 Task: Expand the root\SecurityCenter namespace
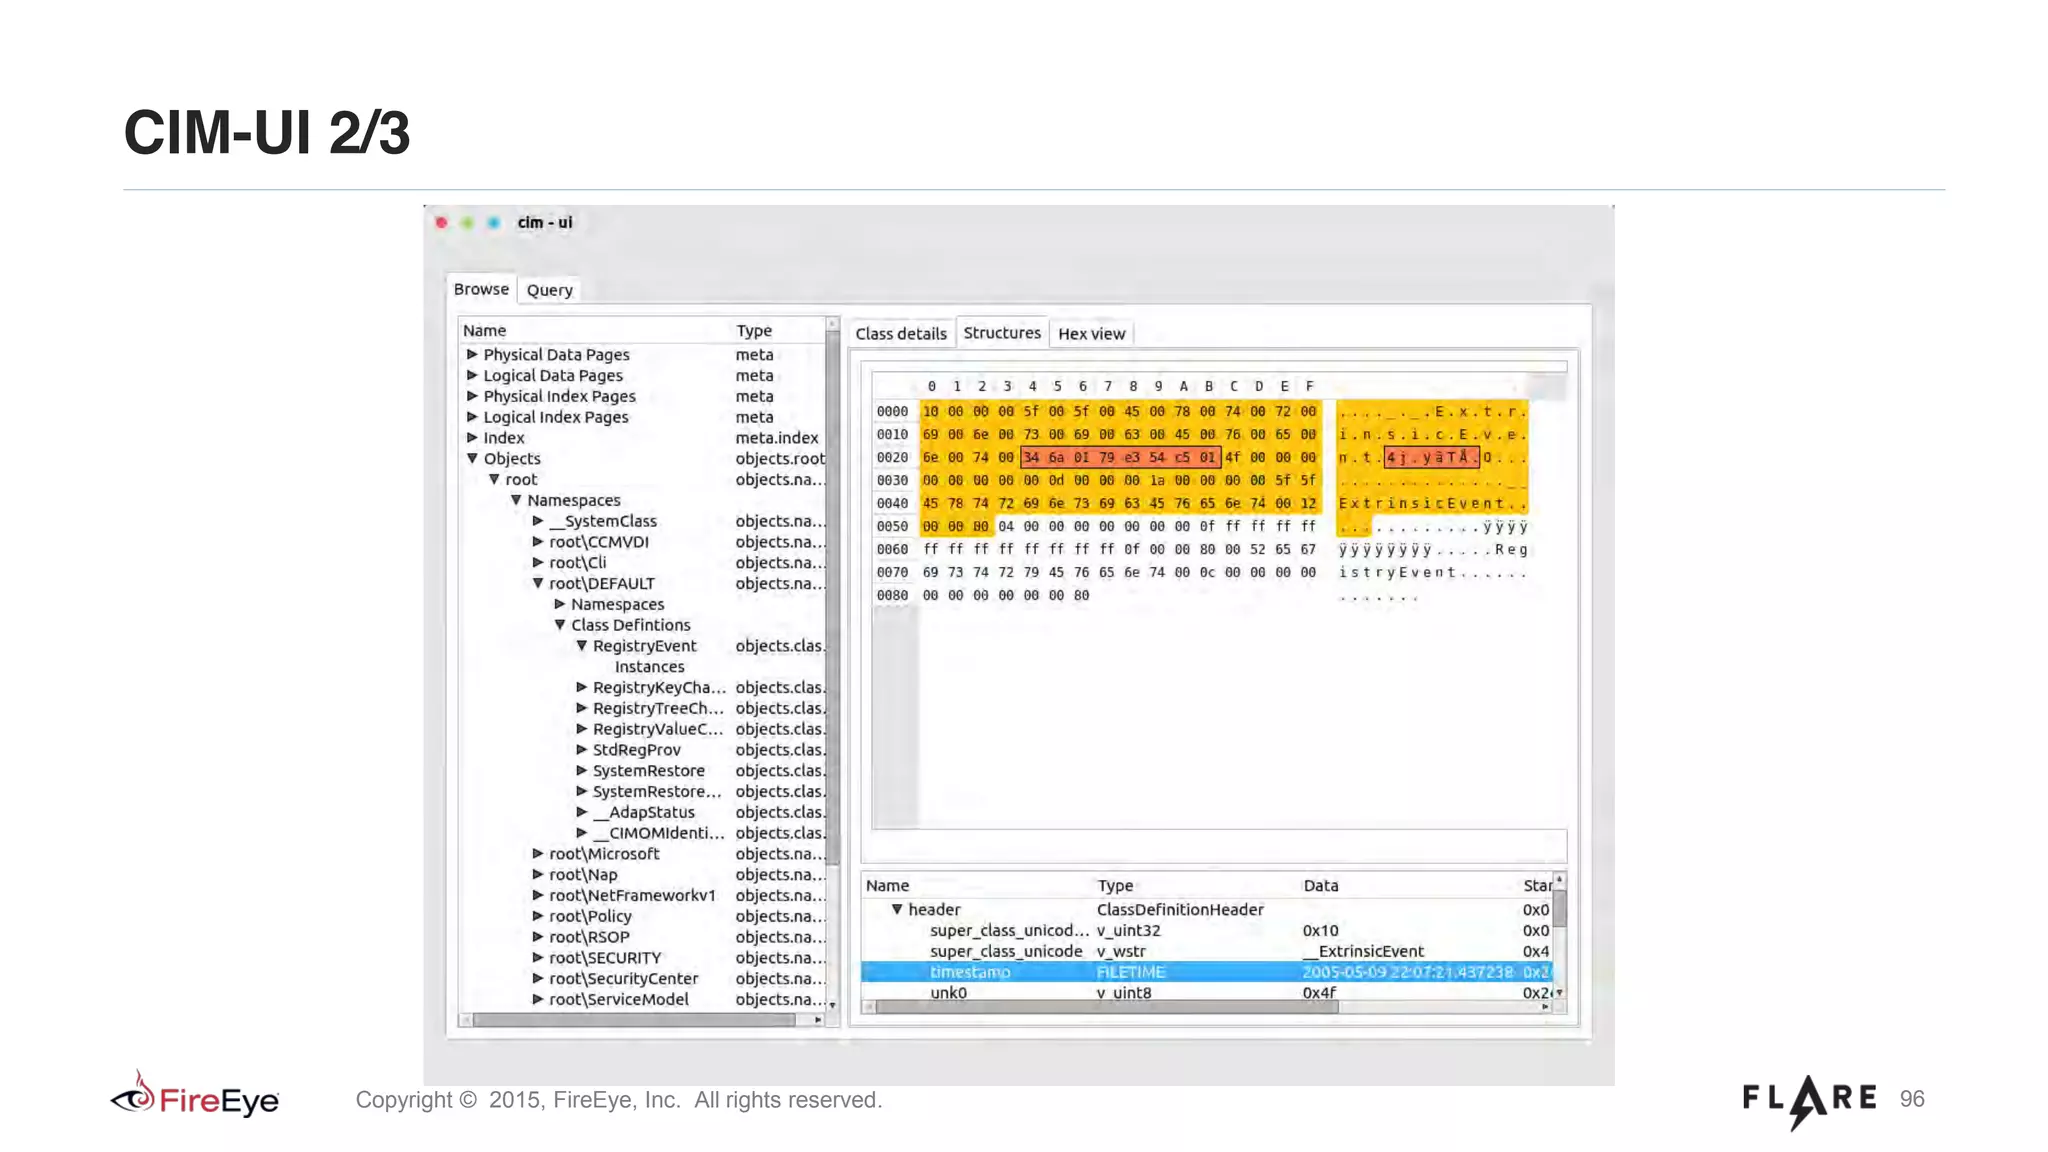point(538,979)
